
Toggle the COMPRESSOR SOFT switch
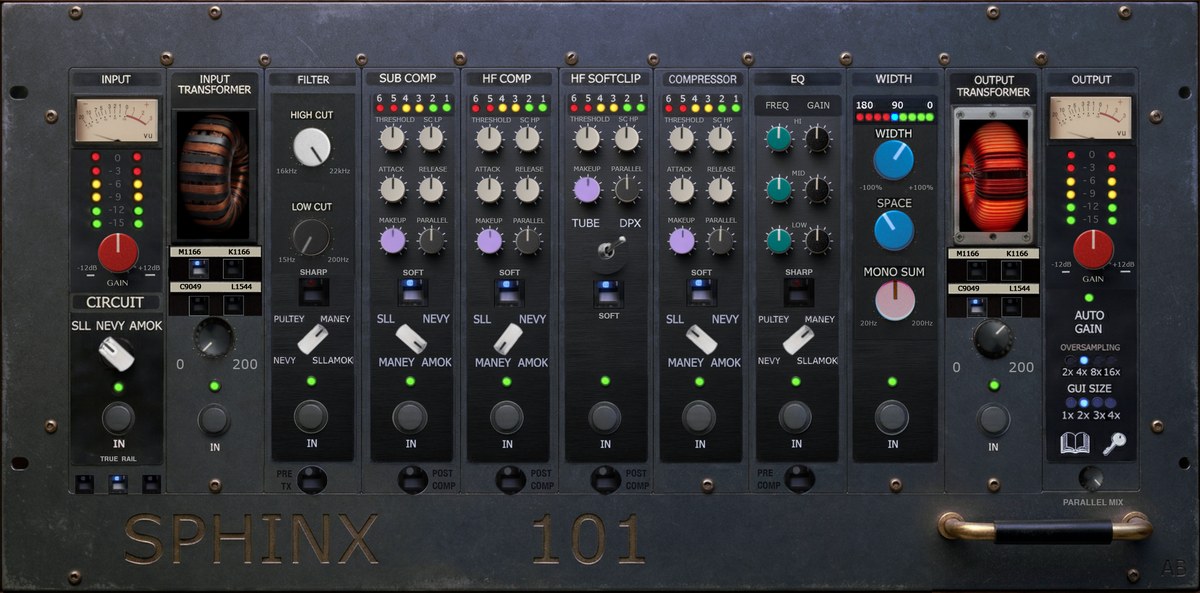(701, 291)
